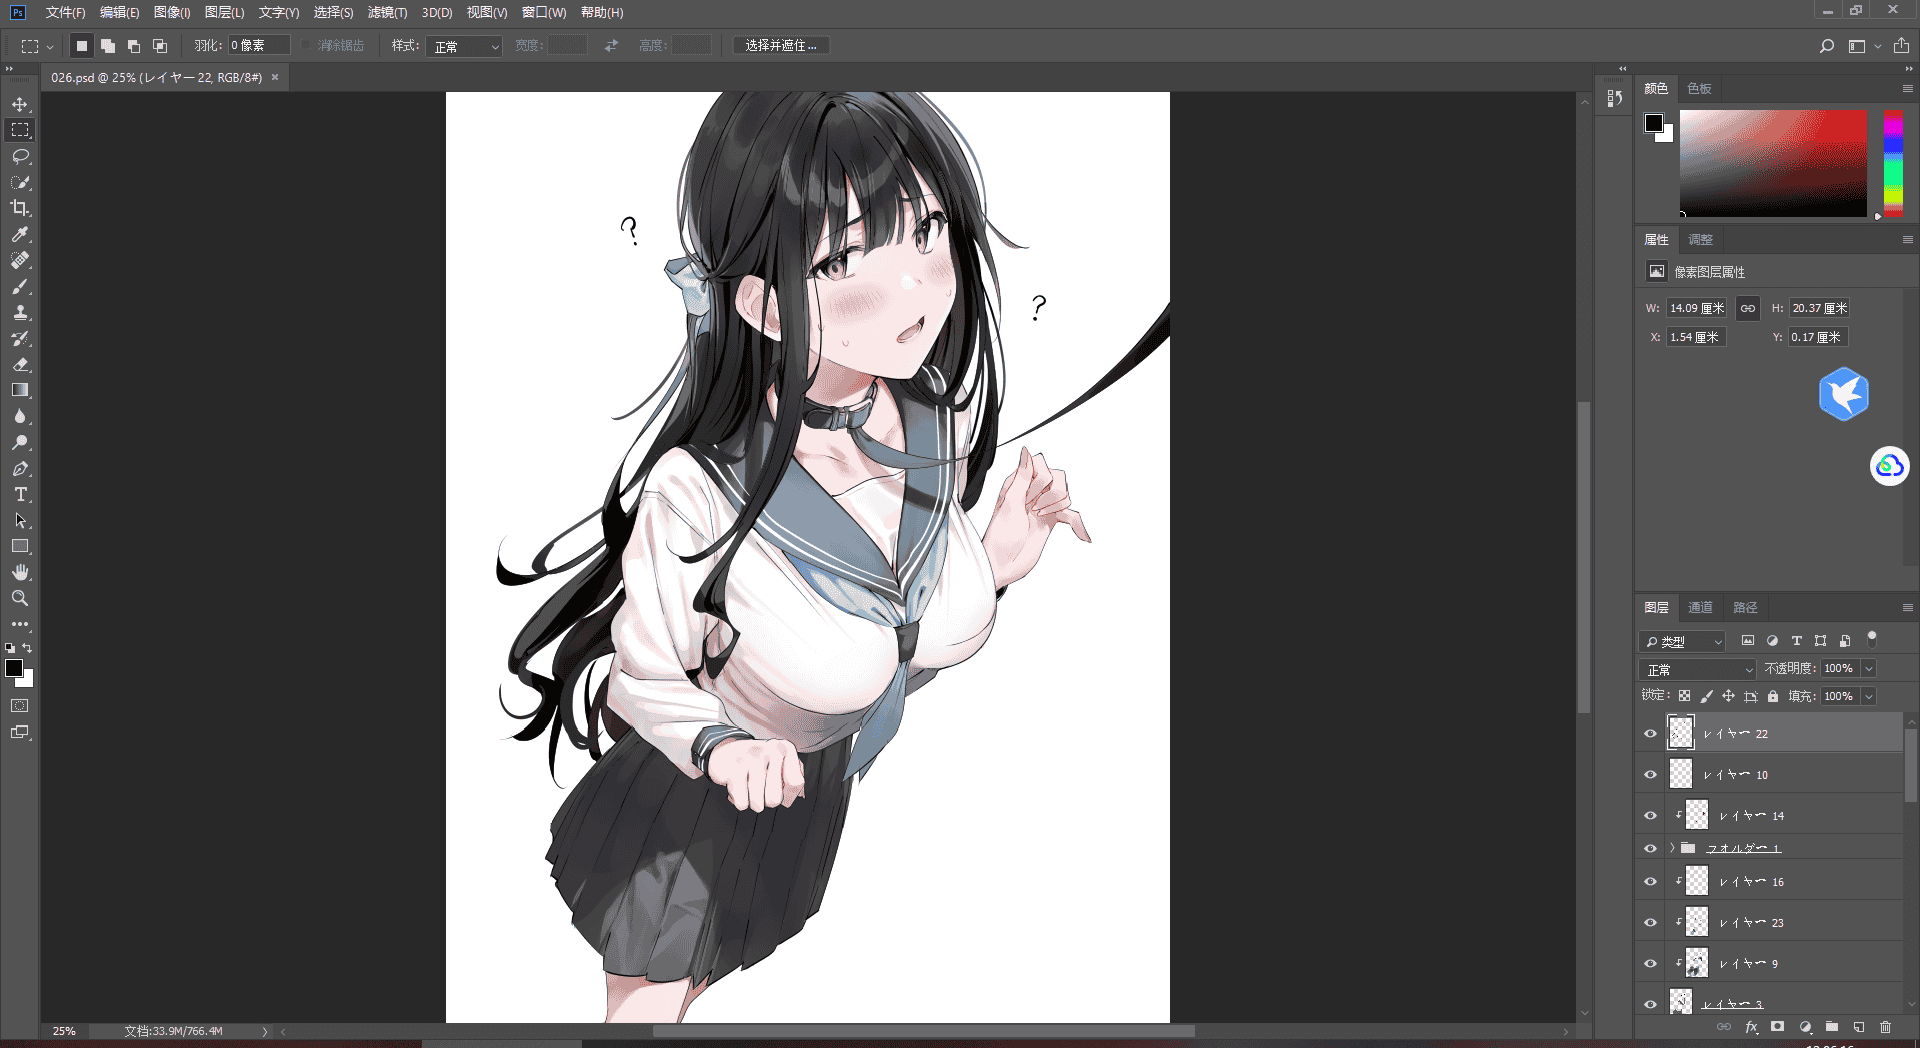
Task: Click the trash icon in Layers panel
Action: [1885, 1027]
